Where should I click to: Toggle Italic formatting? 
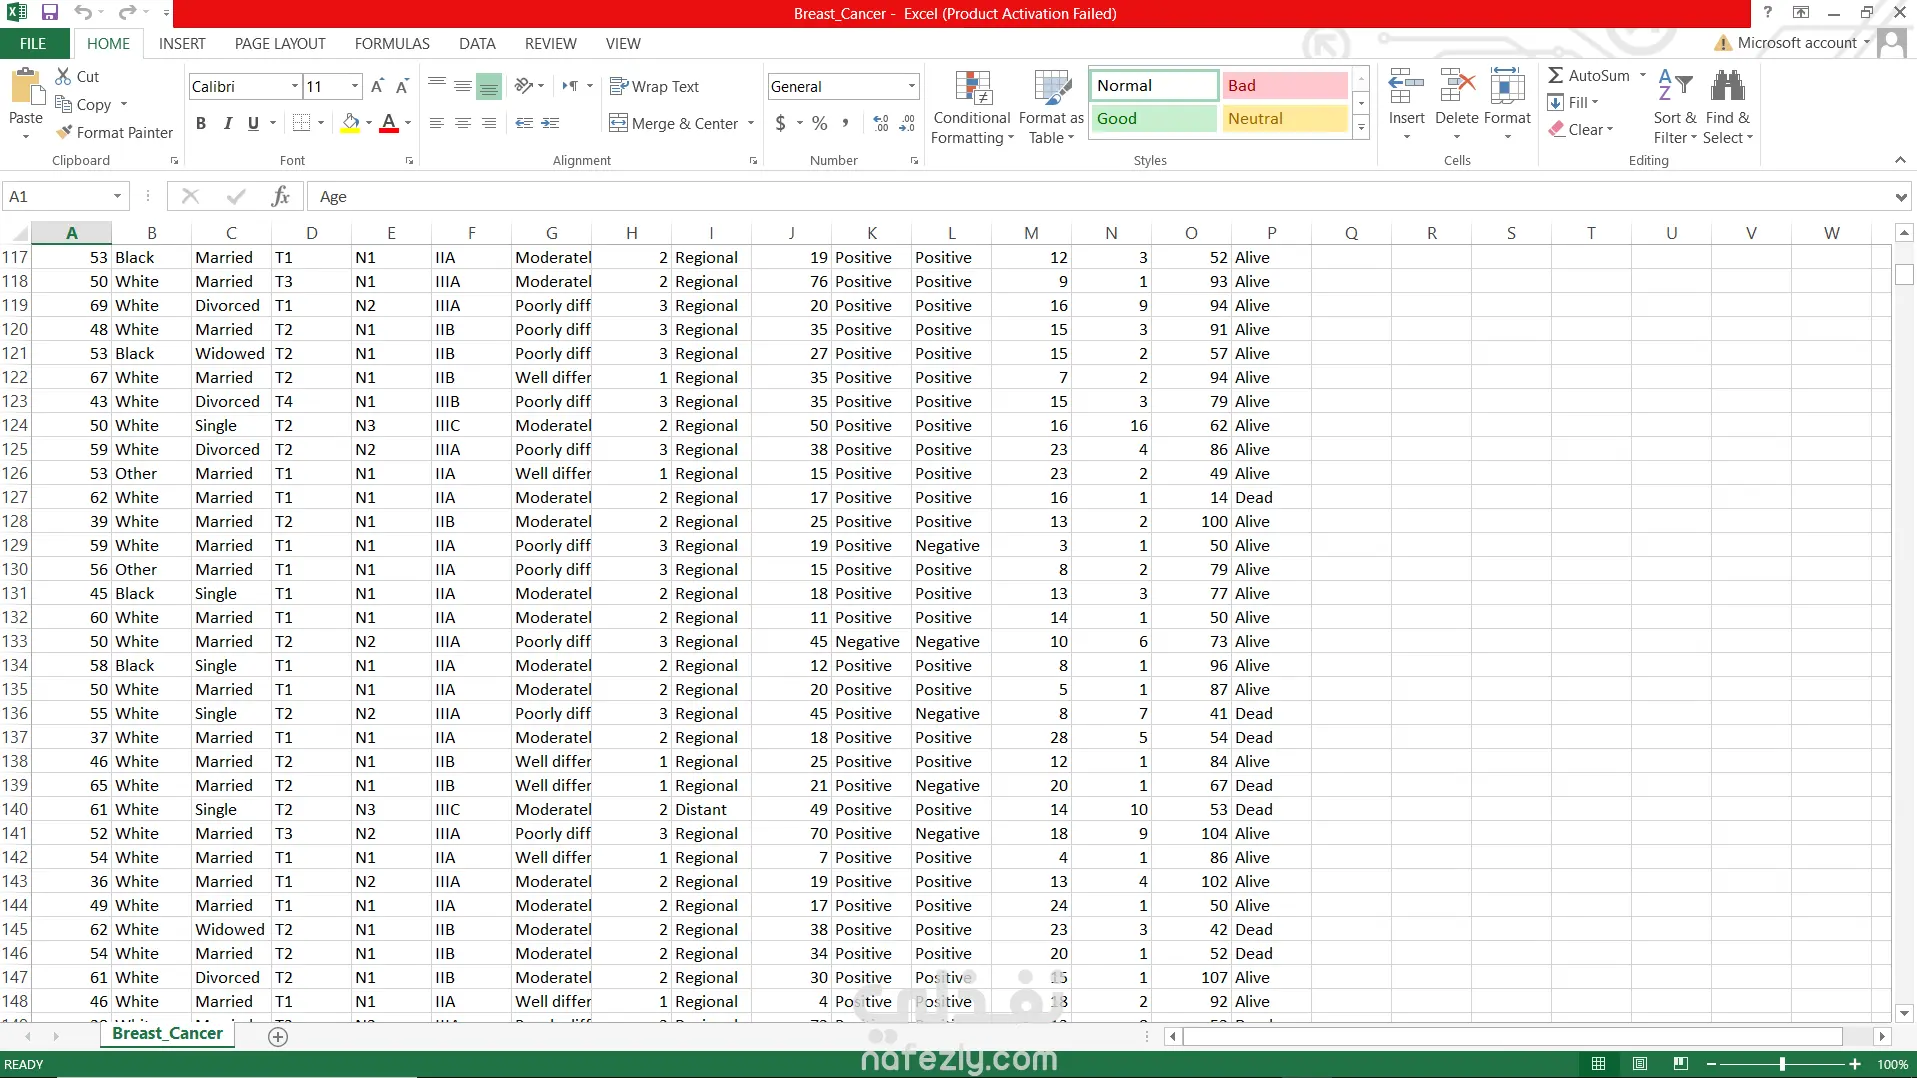[x=227, y=123]
